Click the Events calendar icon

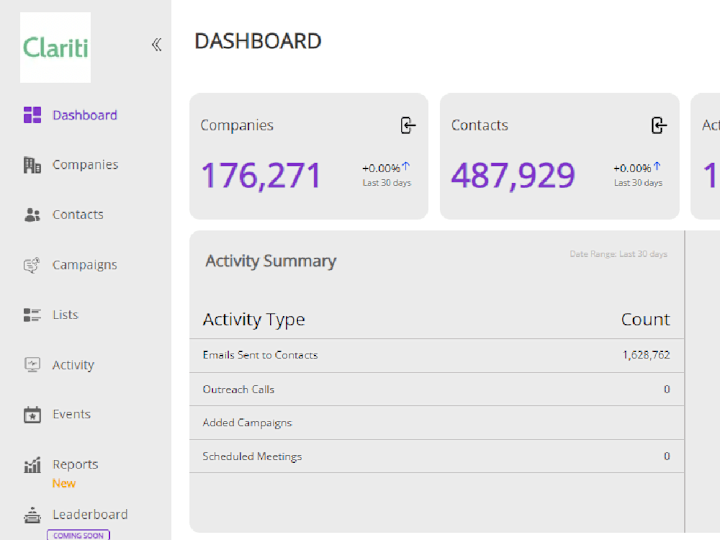(x=32, y=415)
